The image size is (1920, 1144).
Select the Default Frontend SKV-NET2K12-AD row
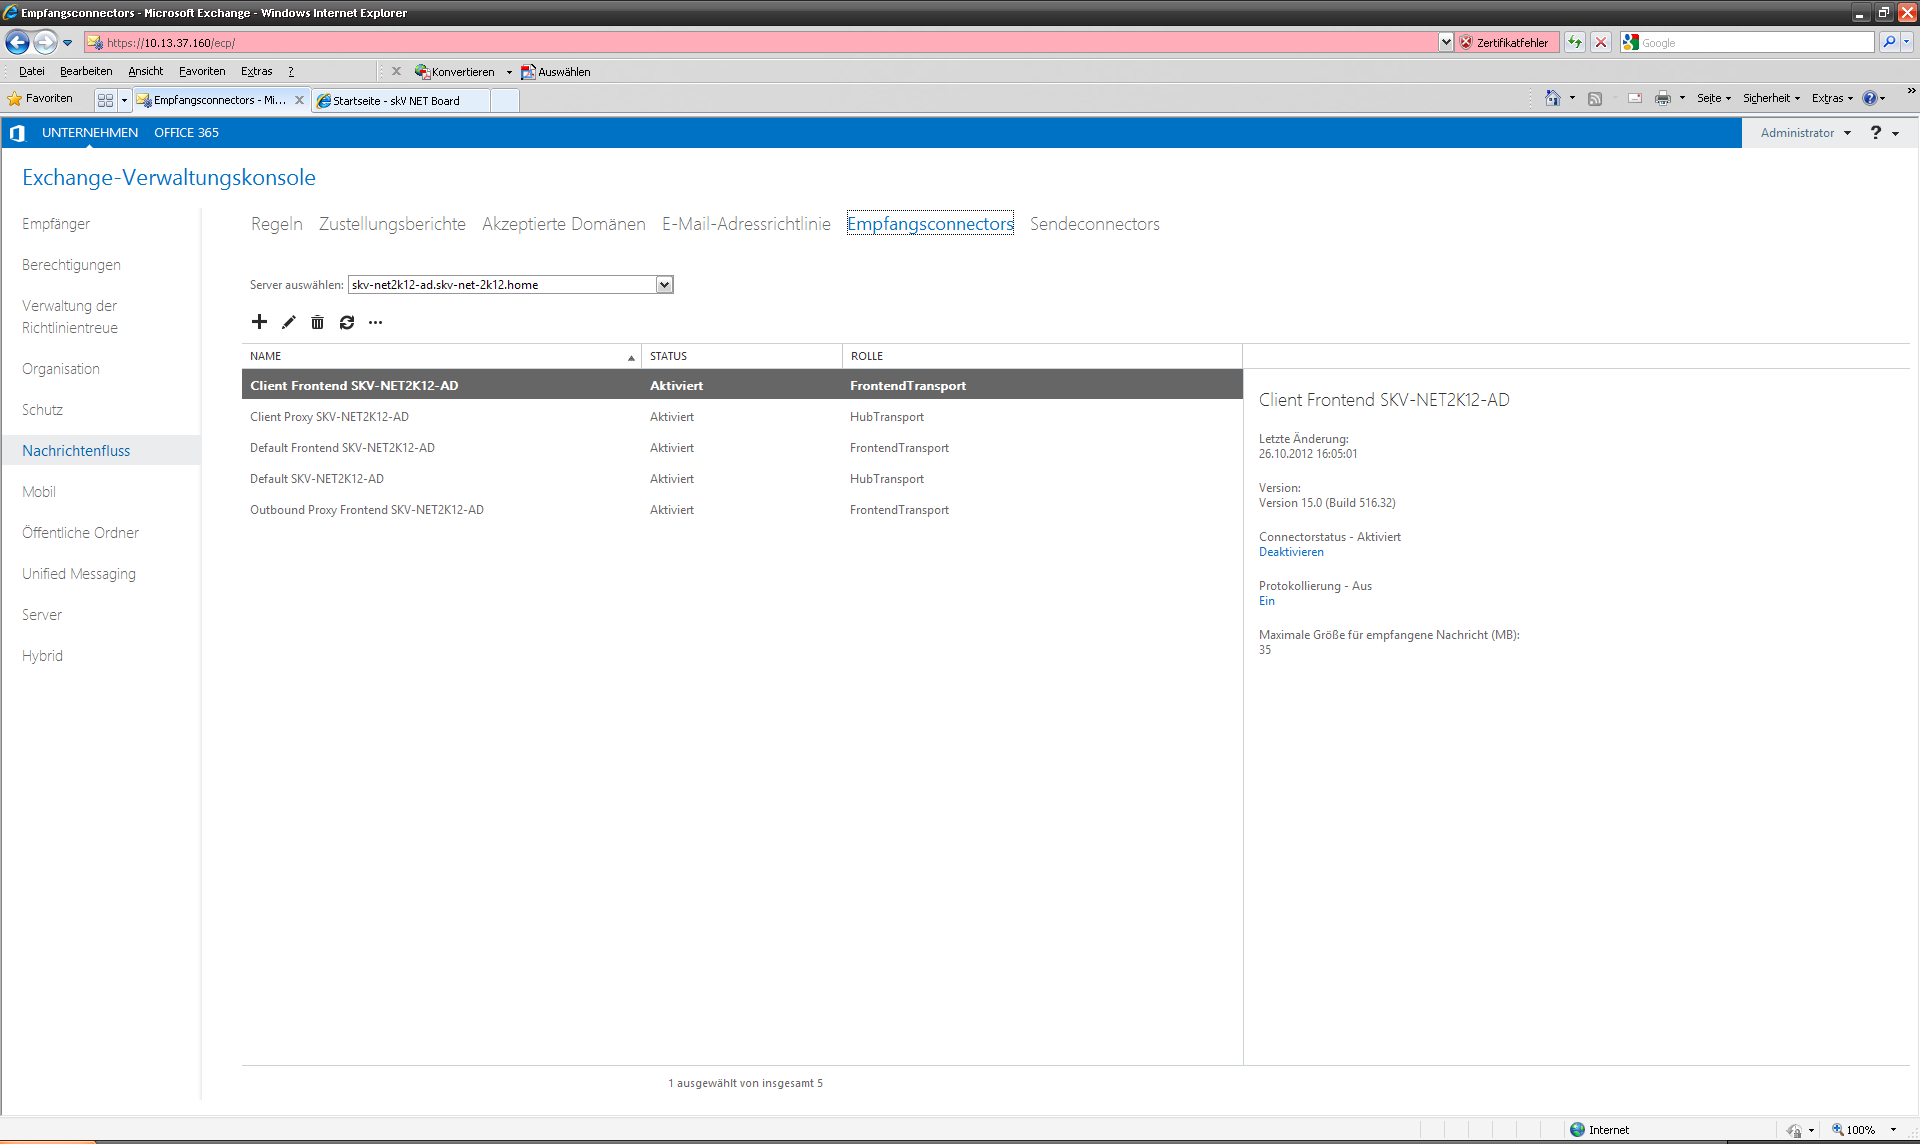tap(342, 448)
